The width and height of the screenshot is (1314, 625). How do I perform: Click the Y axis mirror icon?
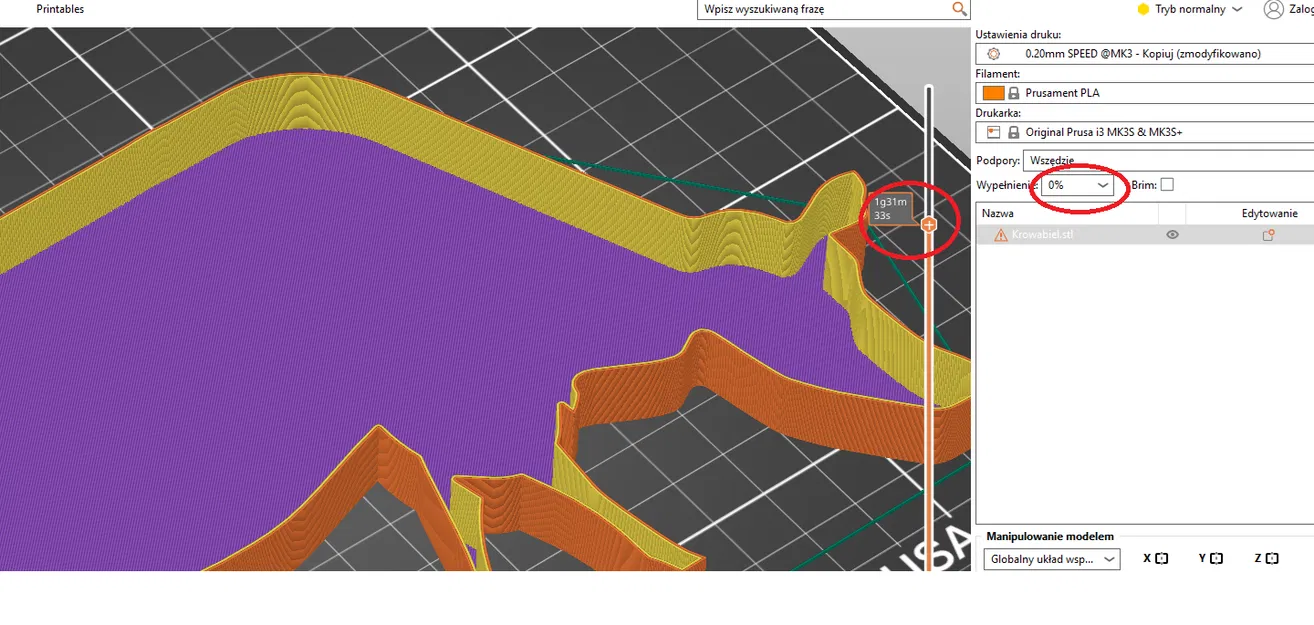click(x=1216, y=559)
